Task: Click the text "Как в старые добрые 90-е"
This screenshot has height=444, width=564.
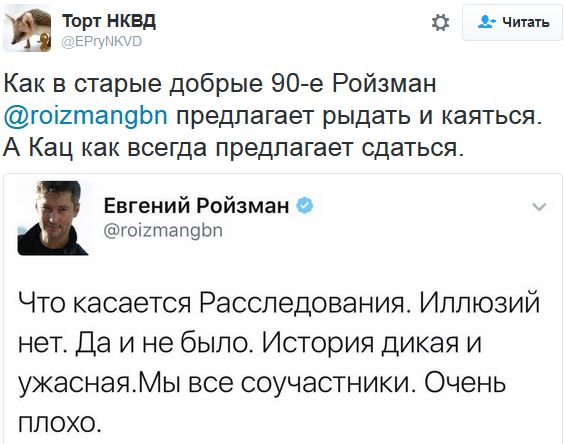Action: [x=164, y=83]
